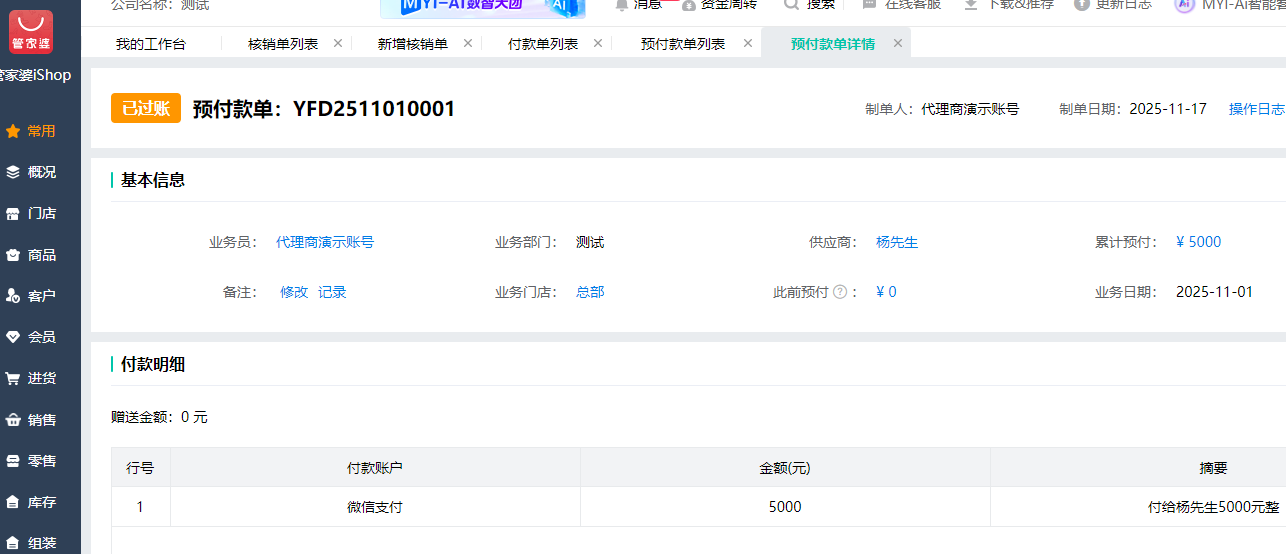Close the 预付款单列表 tab
Screen dimensions: 1286x554
click(747, 43)
